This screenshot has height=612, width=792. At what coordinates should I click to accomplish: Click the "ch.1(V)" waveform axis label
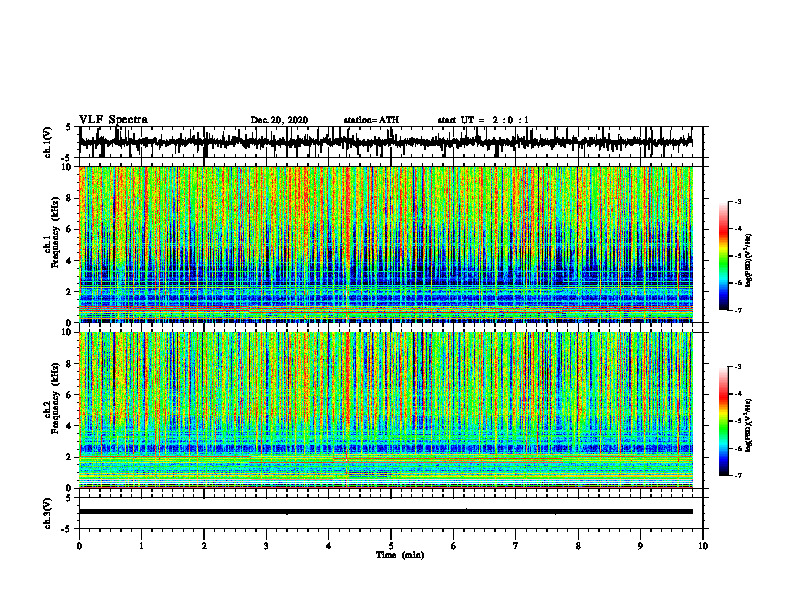click(48, 142)
